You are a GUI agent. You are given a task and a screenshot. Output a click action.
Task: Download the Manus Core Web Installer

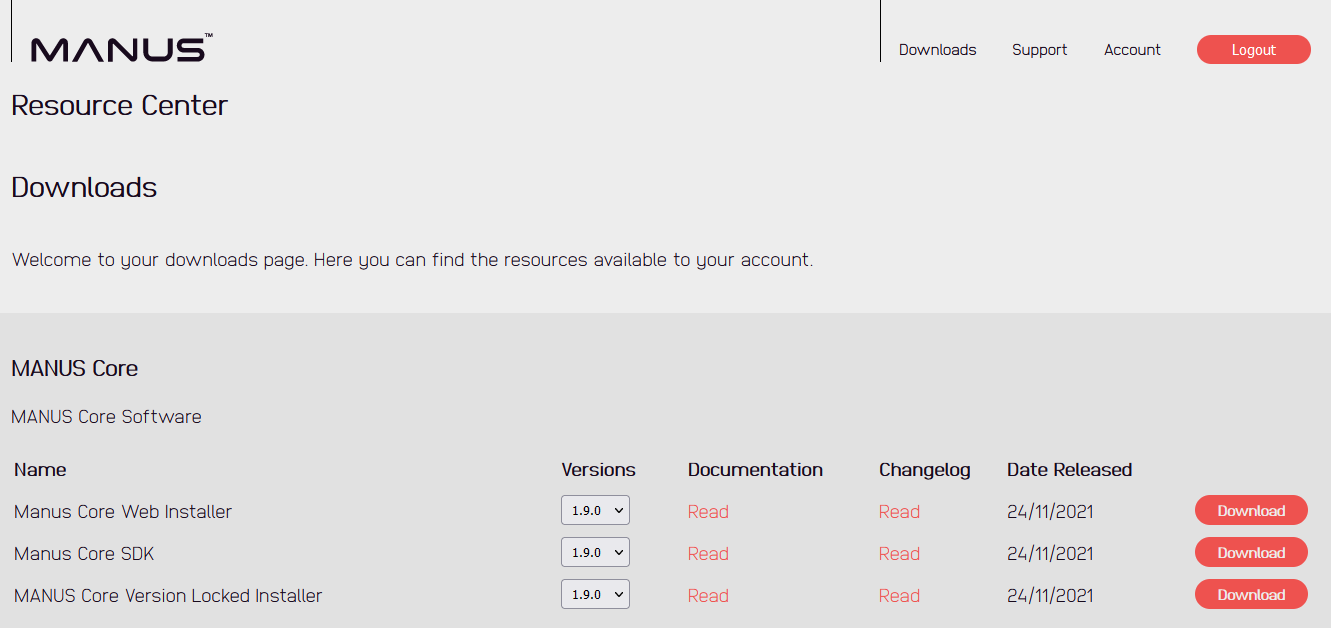click(1251, 510)
